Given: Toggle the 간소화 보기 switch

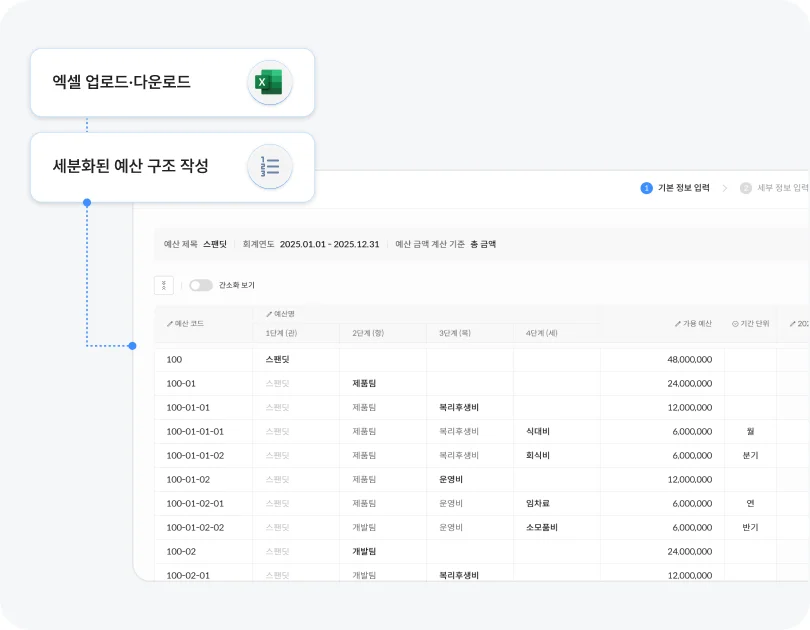Looking at the screenshot, I should (201, 285).
